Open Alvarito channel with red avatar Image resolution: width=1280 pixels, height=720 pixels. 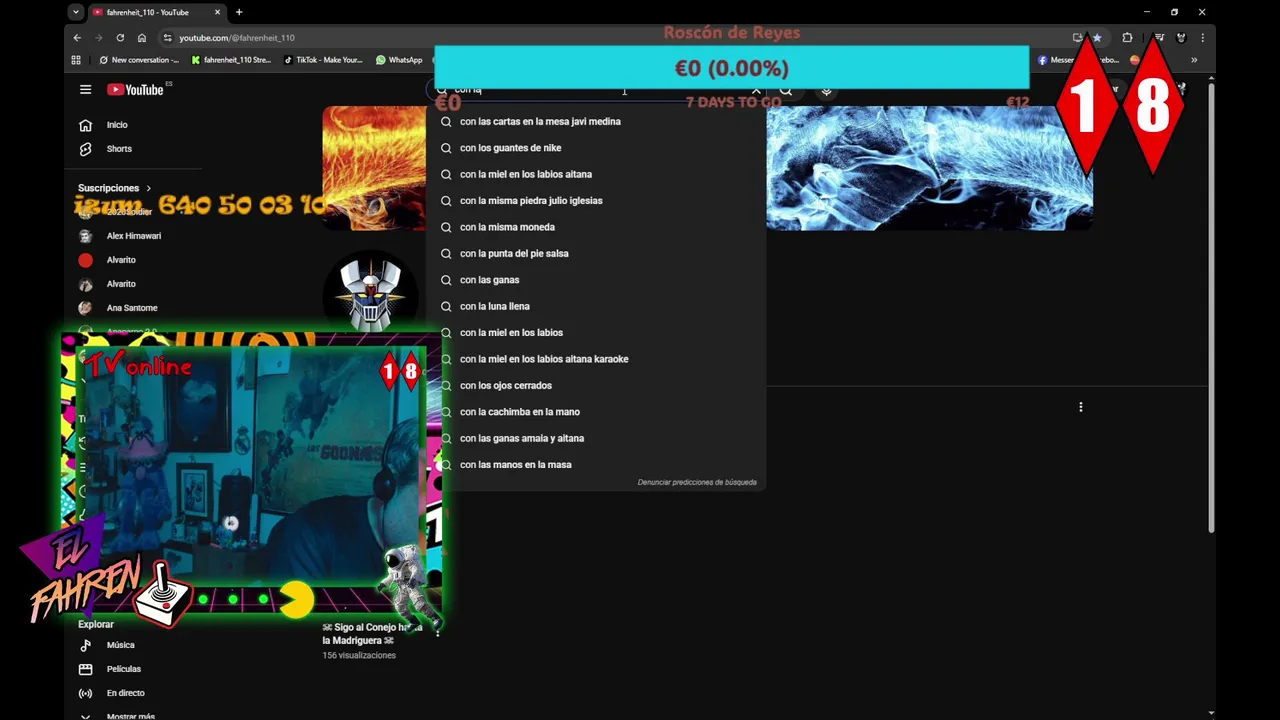tap(121, 260)
